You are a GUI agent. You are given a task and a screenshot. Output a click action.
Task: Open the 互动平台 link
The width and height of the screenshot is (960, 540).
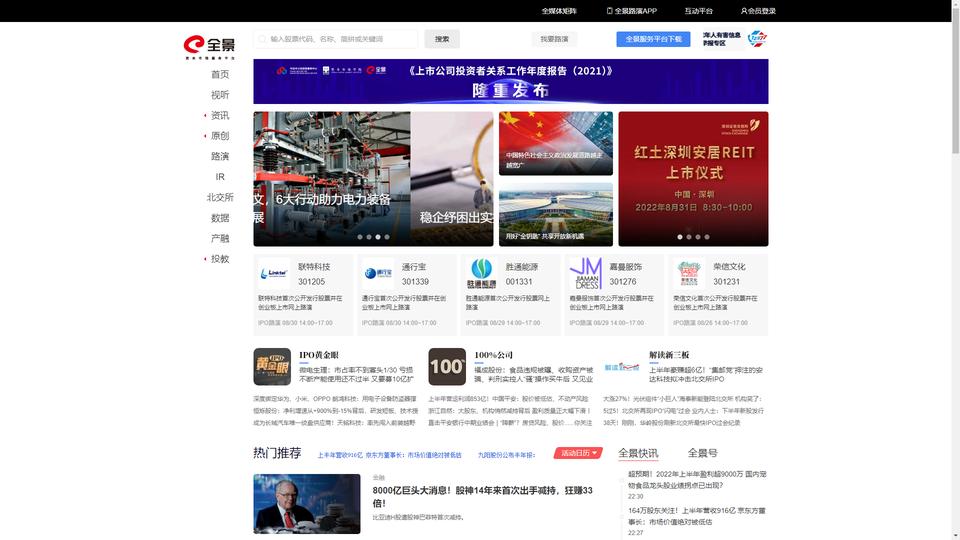(699, 11)
